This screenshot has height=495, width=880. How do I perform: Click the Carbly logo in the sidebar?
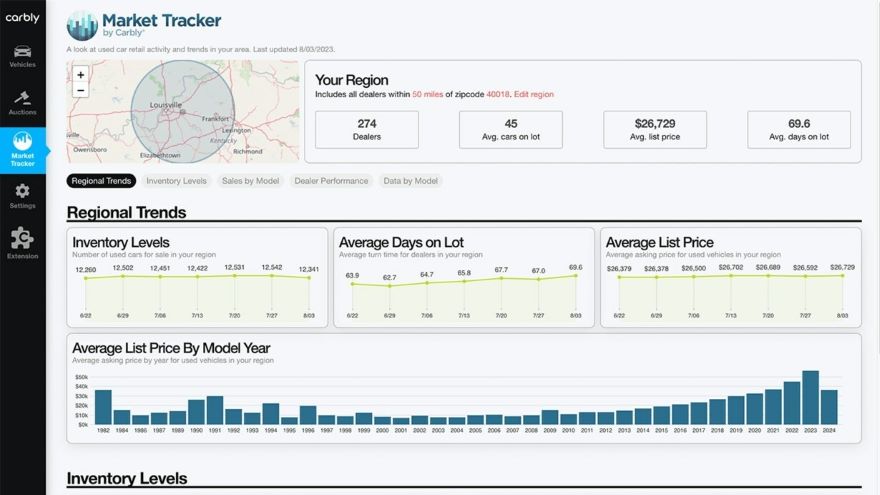22,18
